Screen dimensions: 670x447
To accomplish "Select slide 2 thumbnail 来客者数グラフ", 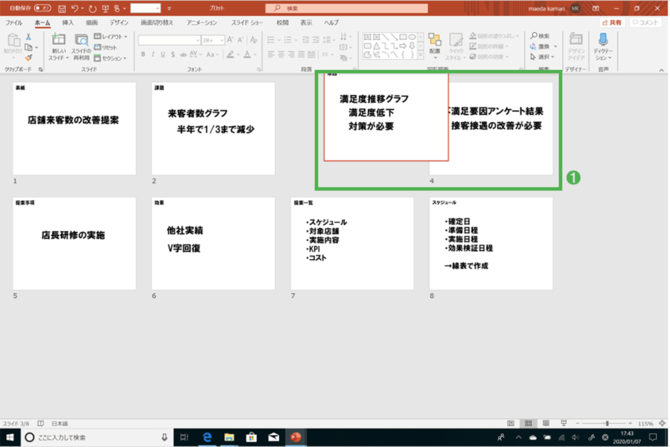I will [x=213, y=128].
